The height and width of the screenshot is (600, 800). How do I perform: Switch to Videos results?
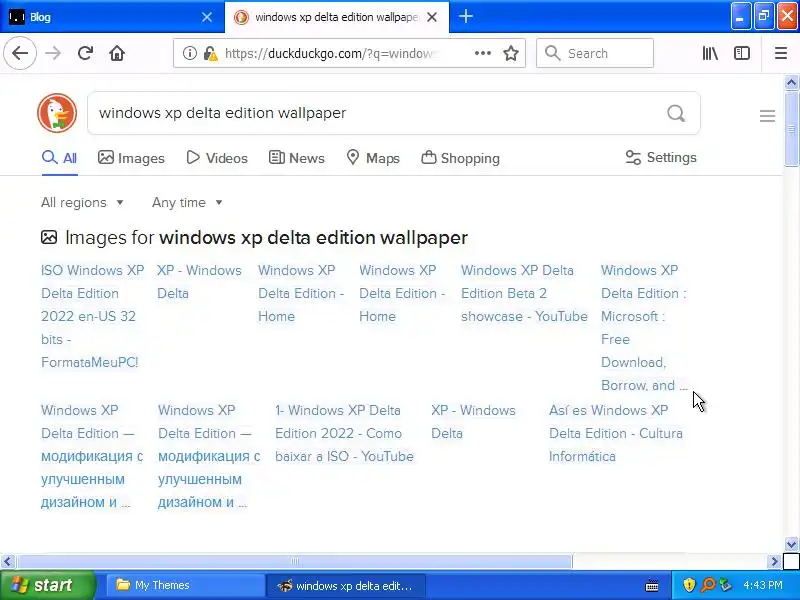coord(217,158)
